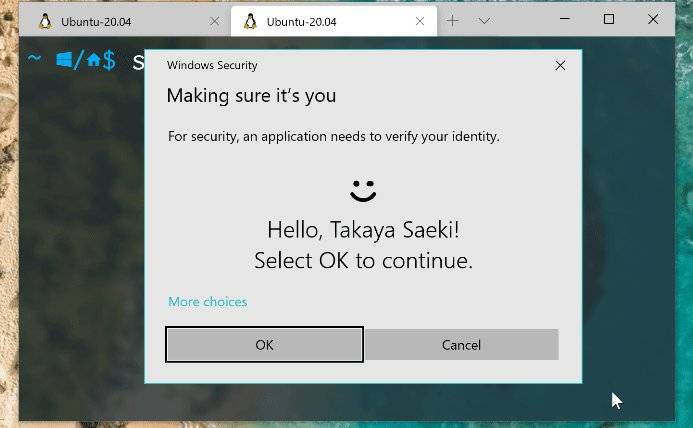Screen dimensions: 693x428
Task: Click the home icon in terminal prompt
Action: (93, 60)
